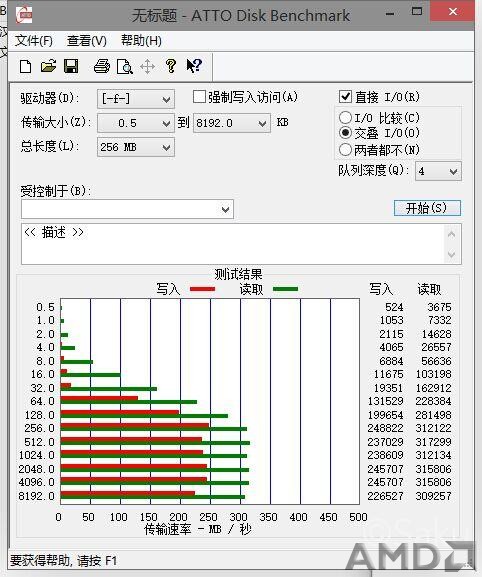Open the 驱动器(D) drive dropdown
The height and width of the screenshot is (577, 482).
tap(136, 99)
